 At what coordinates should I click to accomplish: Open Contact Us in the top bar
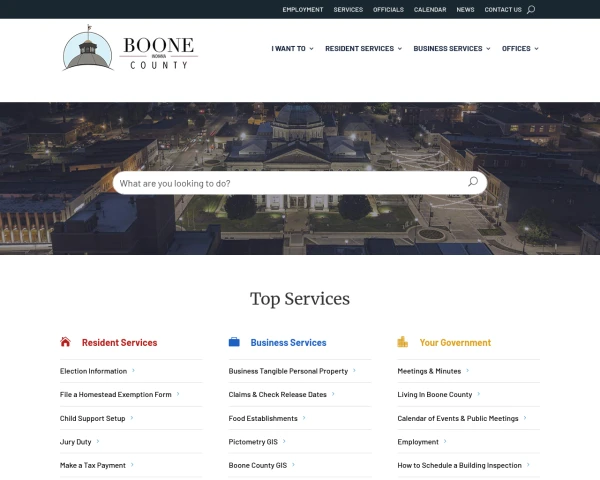(503, 10)
